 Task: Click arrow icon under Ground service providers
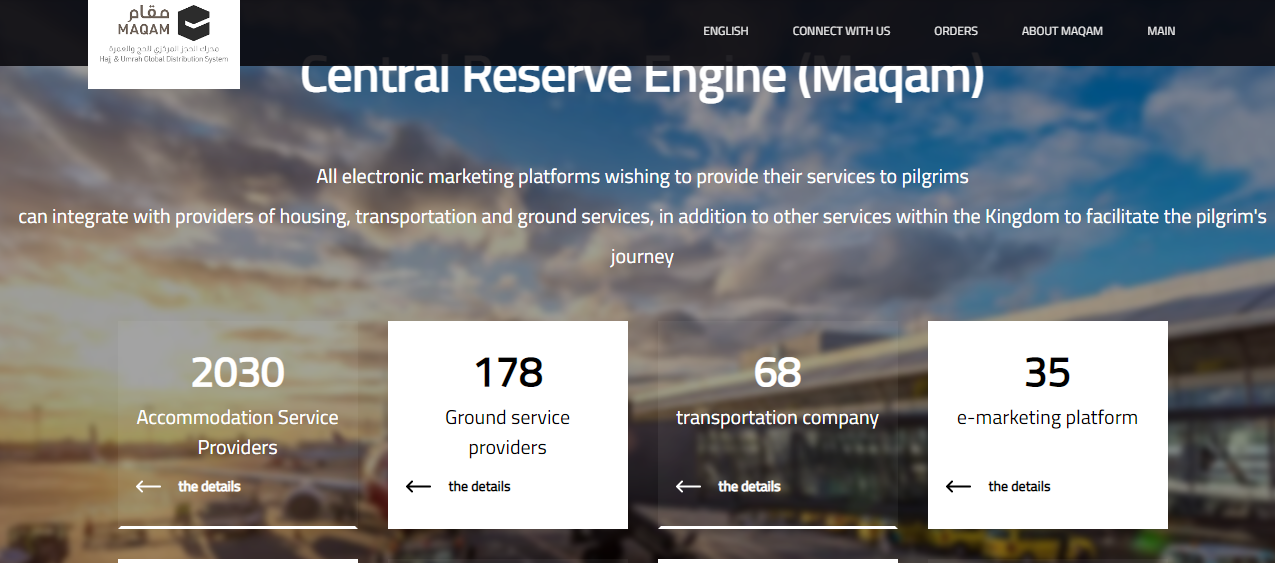pyautogui.click(x=418, y=487)
